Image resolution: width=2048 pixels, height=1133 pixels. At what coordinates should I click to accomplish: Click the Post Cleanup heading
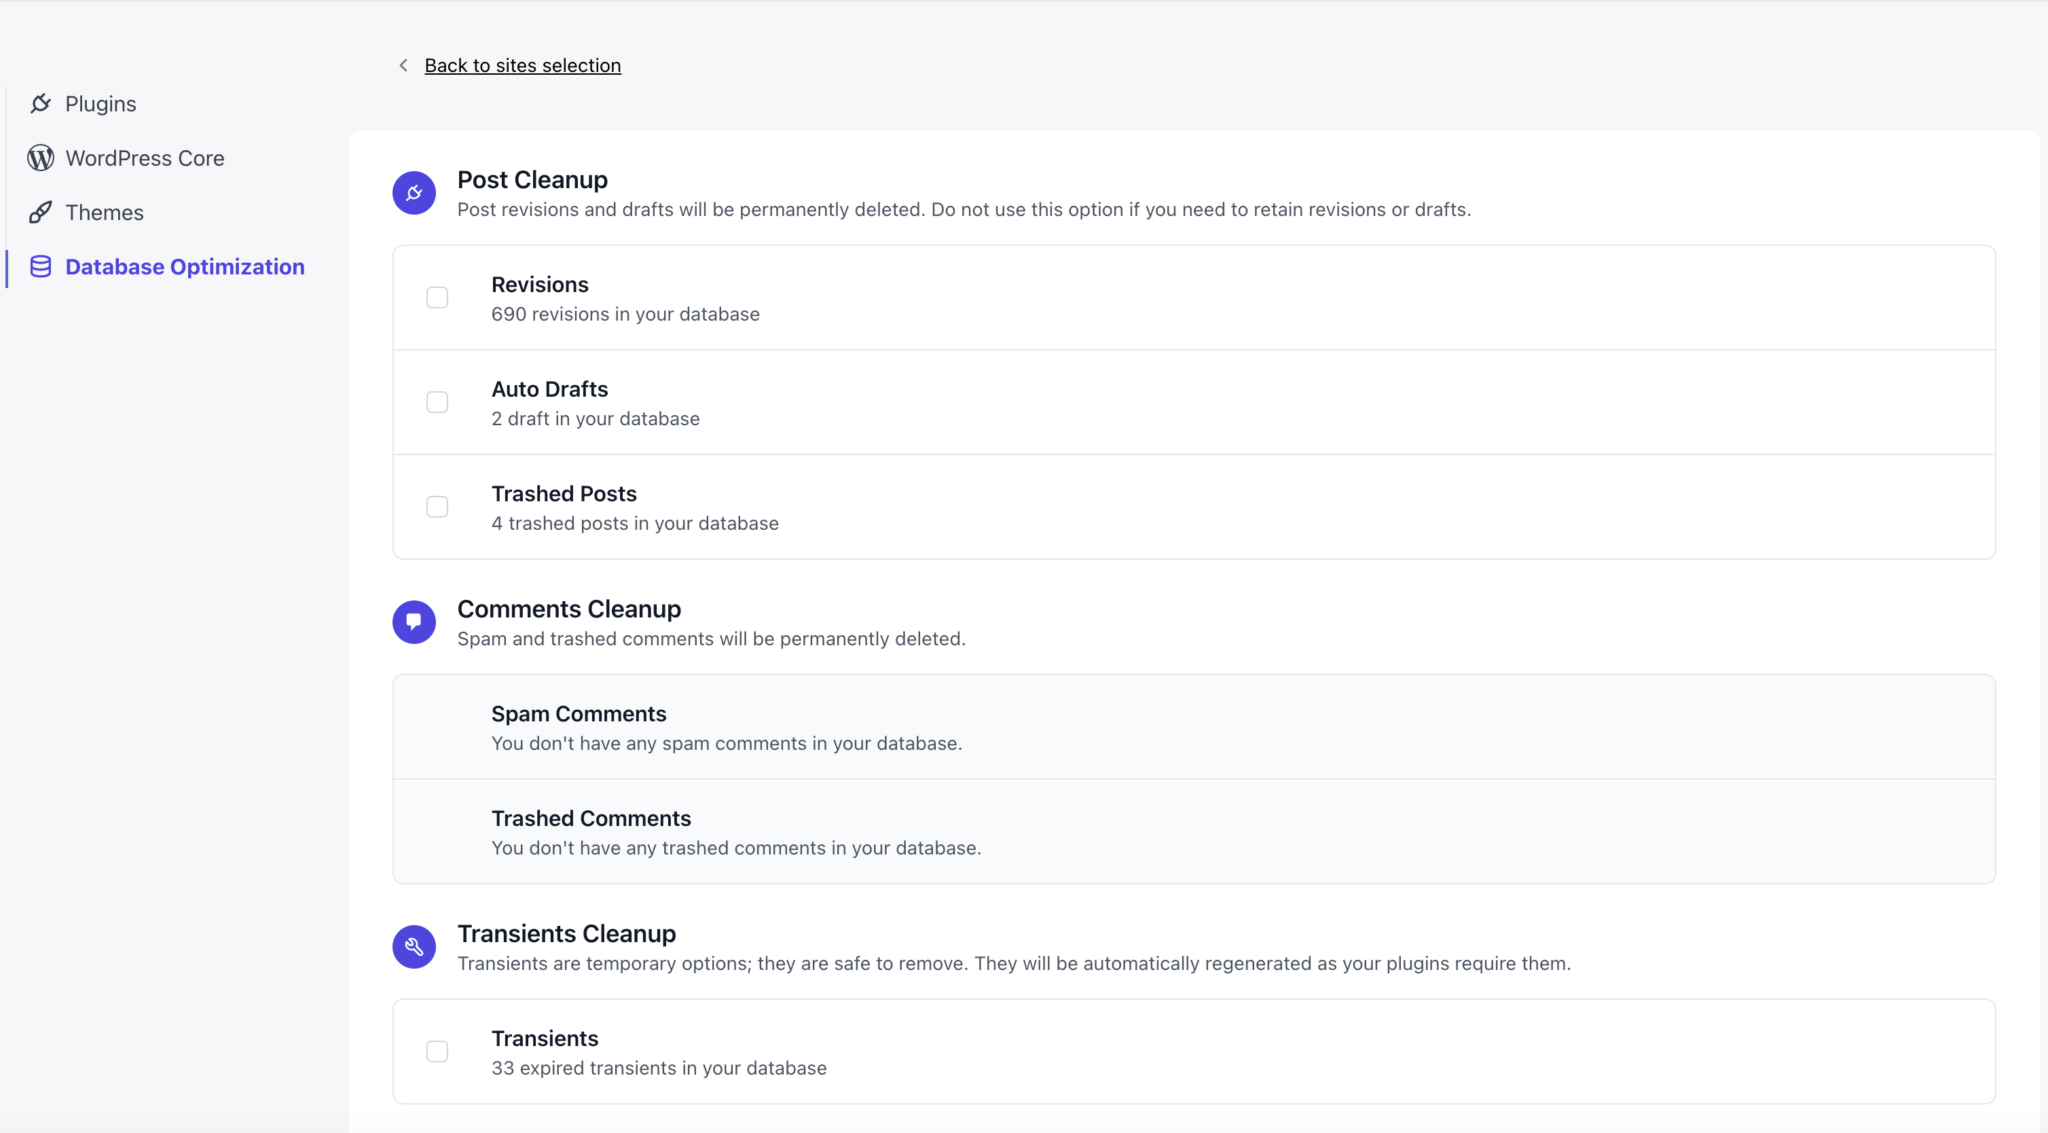tap(532, 179)
